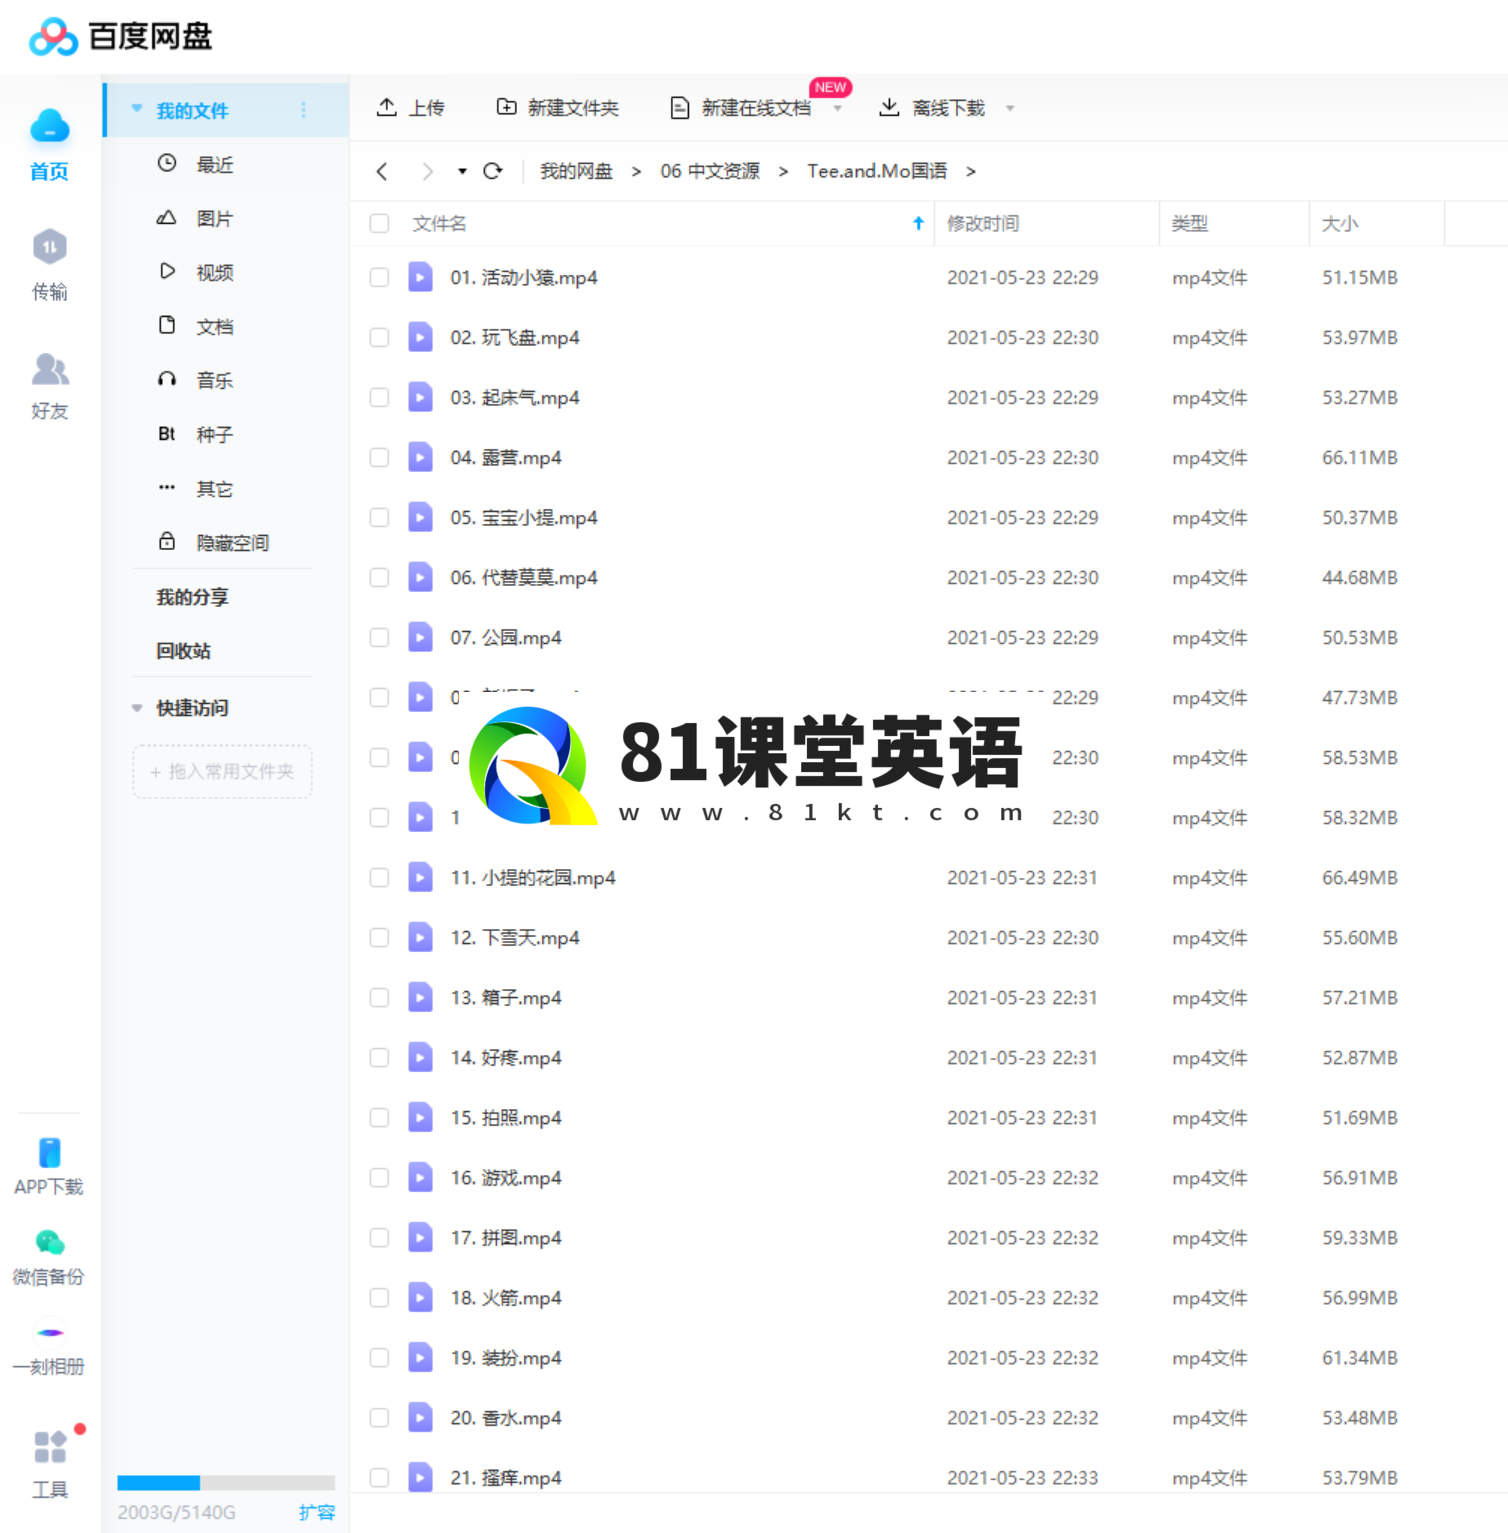Click the 扩容 expand storage link
The image size is (1508, 1533).
coord(317,1512)
